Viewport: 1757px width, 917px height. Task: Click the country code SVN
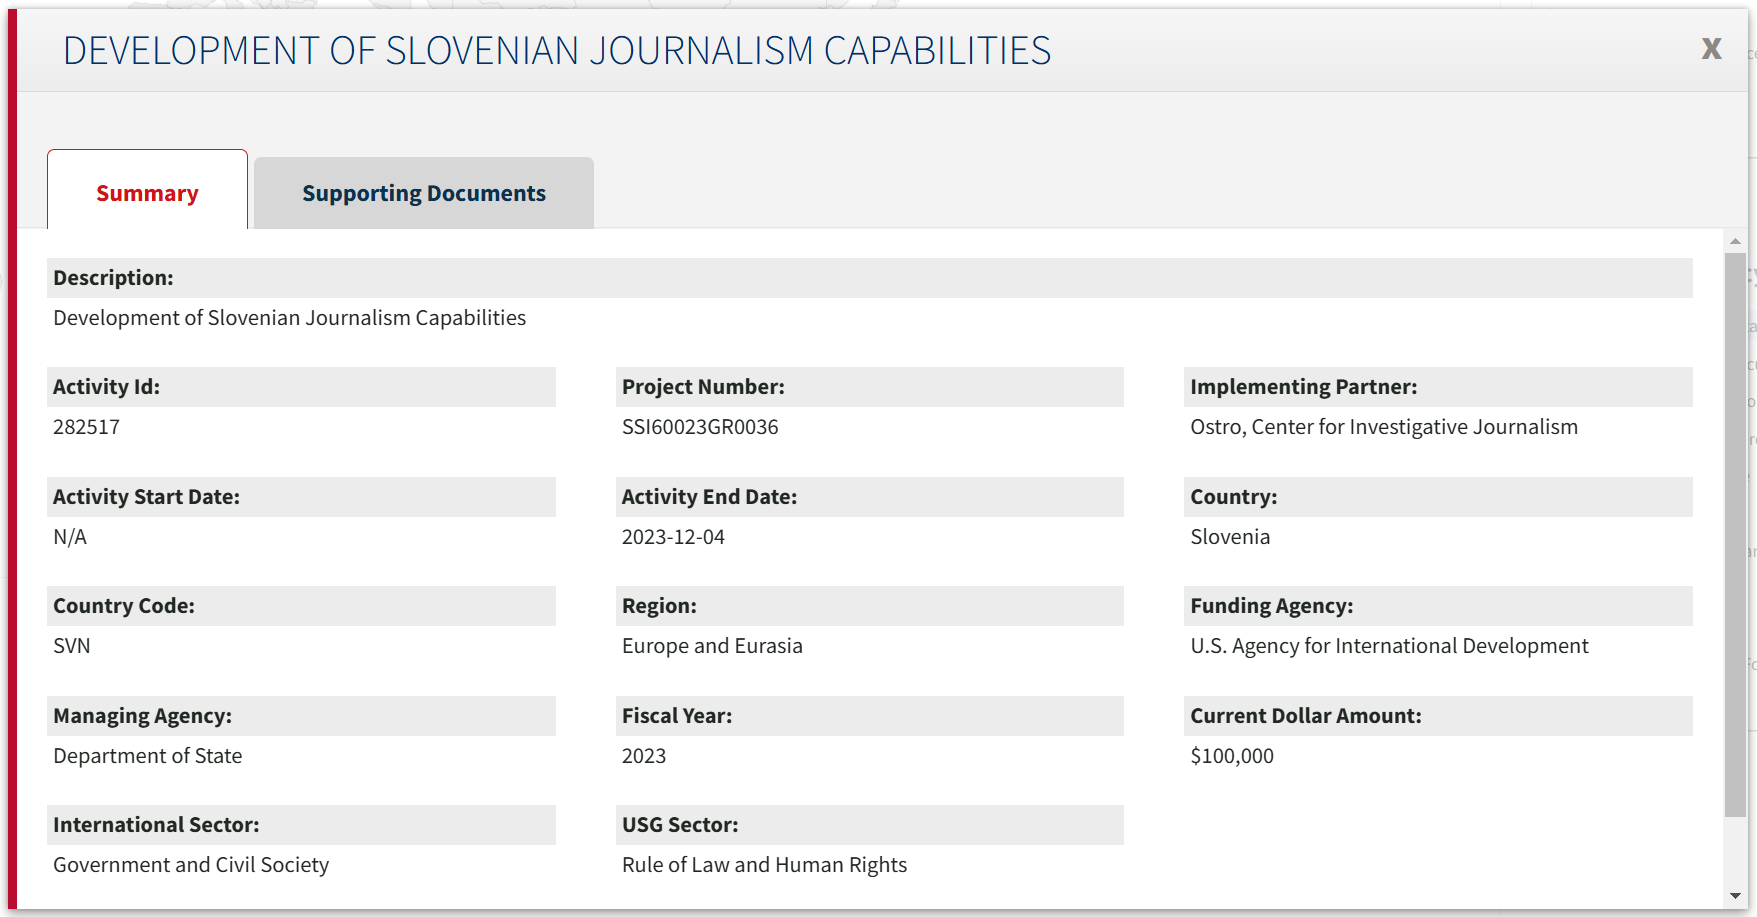[71, 646]
